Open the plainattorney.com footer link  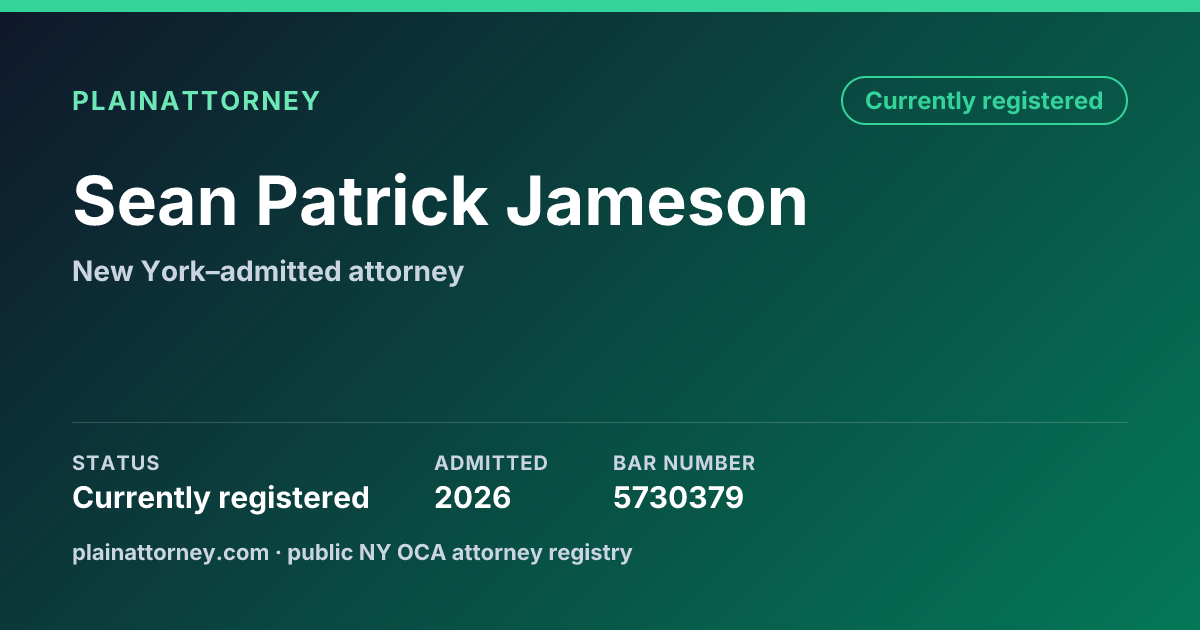pyautogui.click(x=171, y=553)
